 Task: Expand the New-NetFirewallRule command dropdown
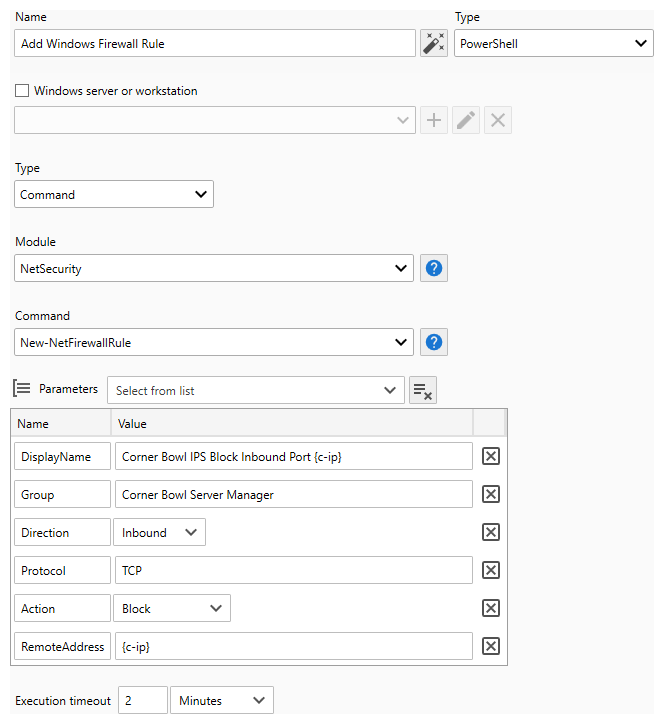pyautogui.click(x=214, y=342)
